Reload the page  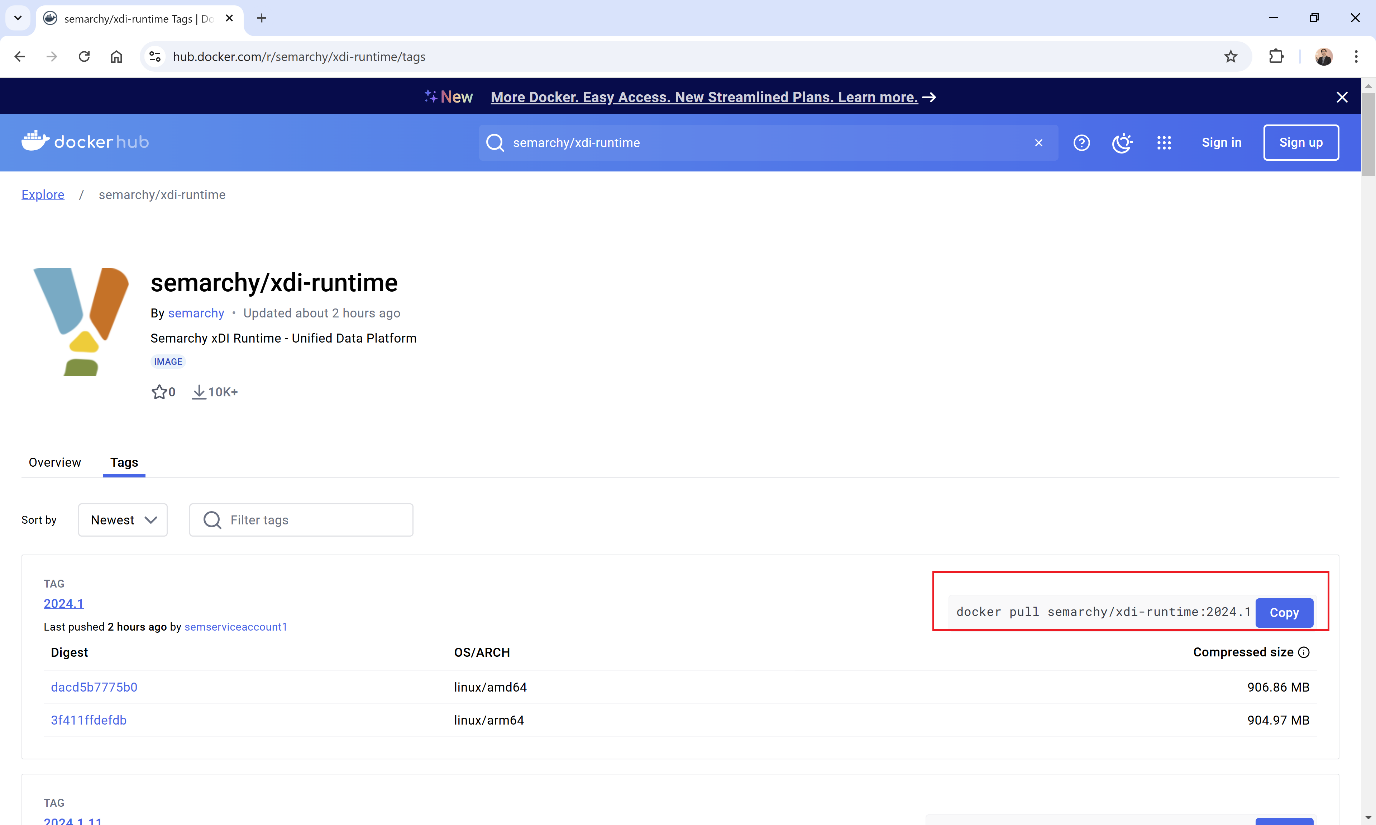84,57
